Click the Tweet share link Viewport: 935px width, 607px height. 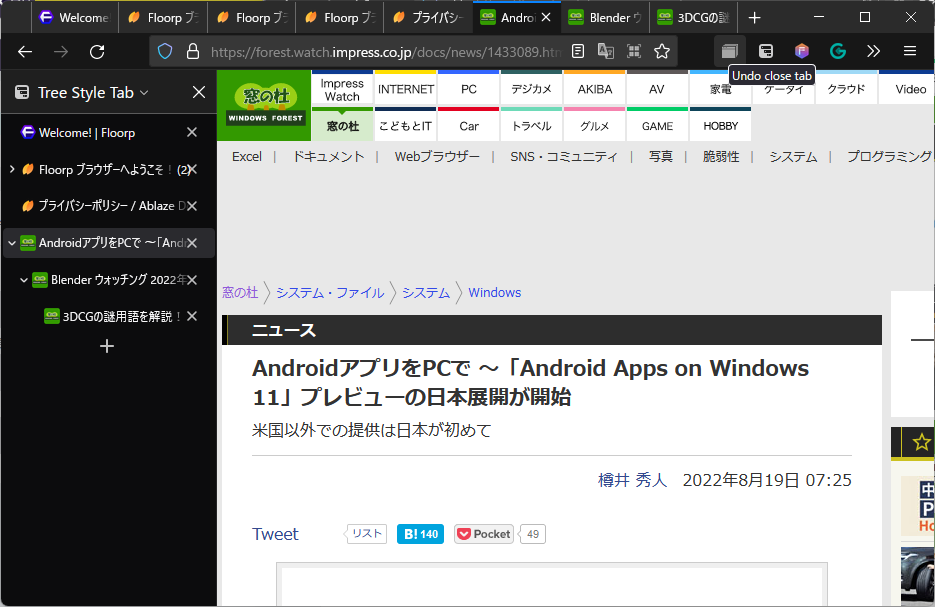click(x=275, y=534)
